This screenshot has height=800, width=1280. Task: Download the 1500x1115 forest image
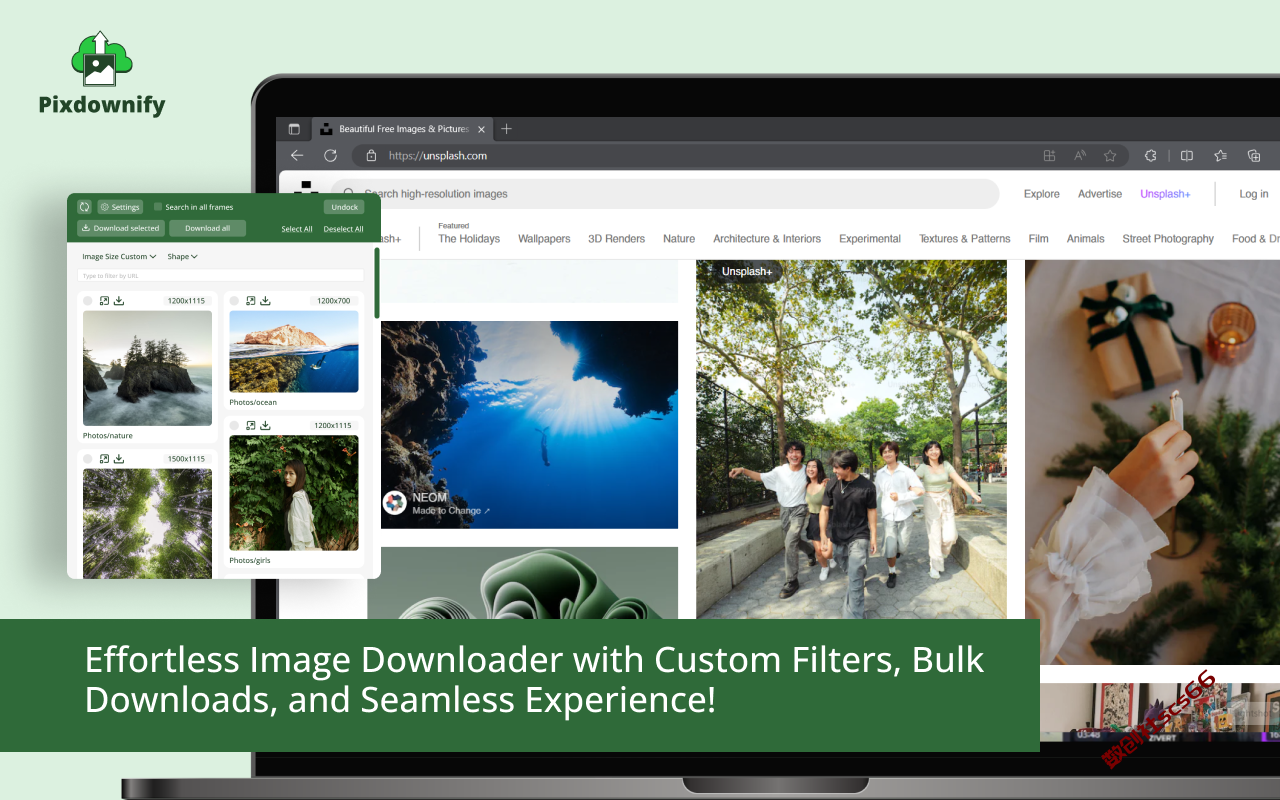pyautogui.click(x=119, y=459)
